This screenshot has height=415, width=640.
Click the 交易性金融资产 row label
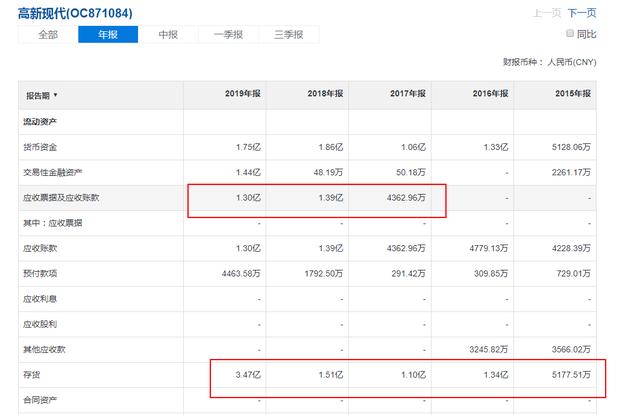click(53, 172)
